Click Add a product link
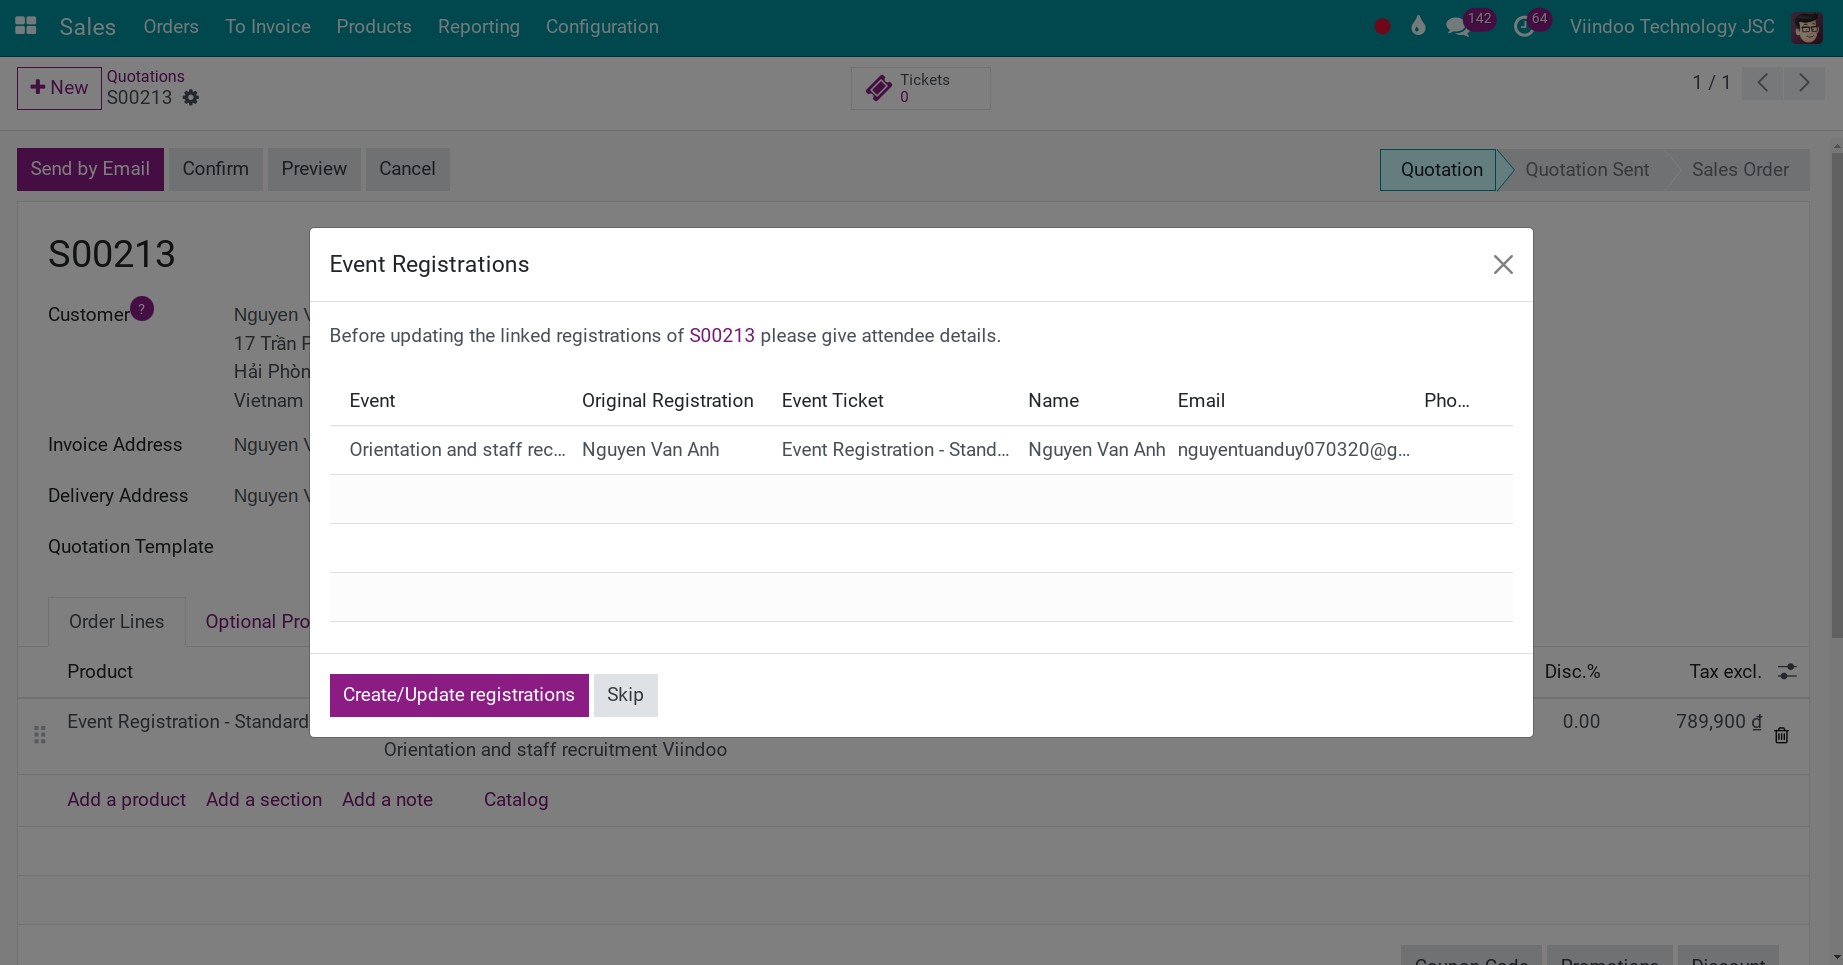Image resolution: width=1843 pixels, height=965 pixels. pyautogui.click(x=127, y=800)
